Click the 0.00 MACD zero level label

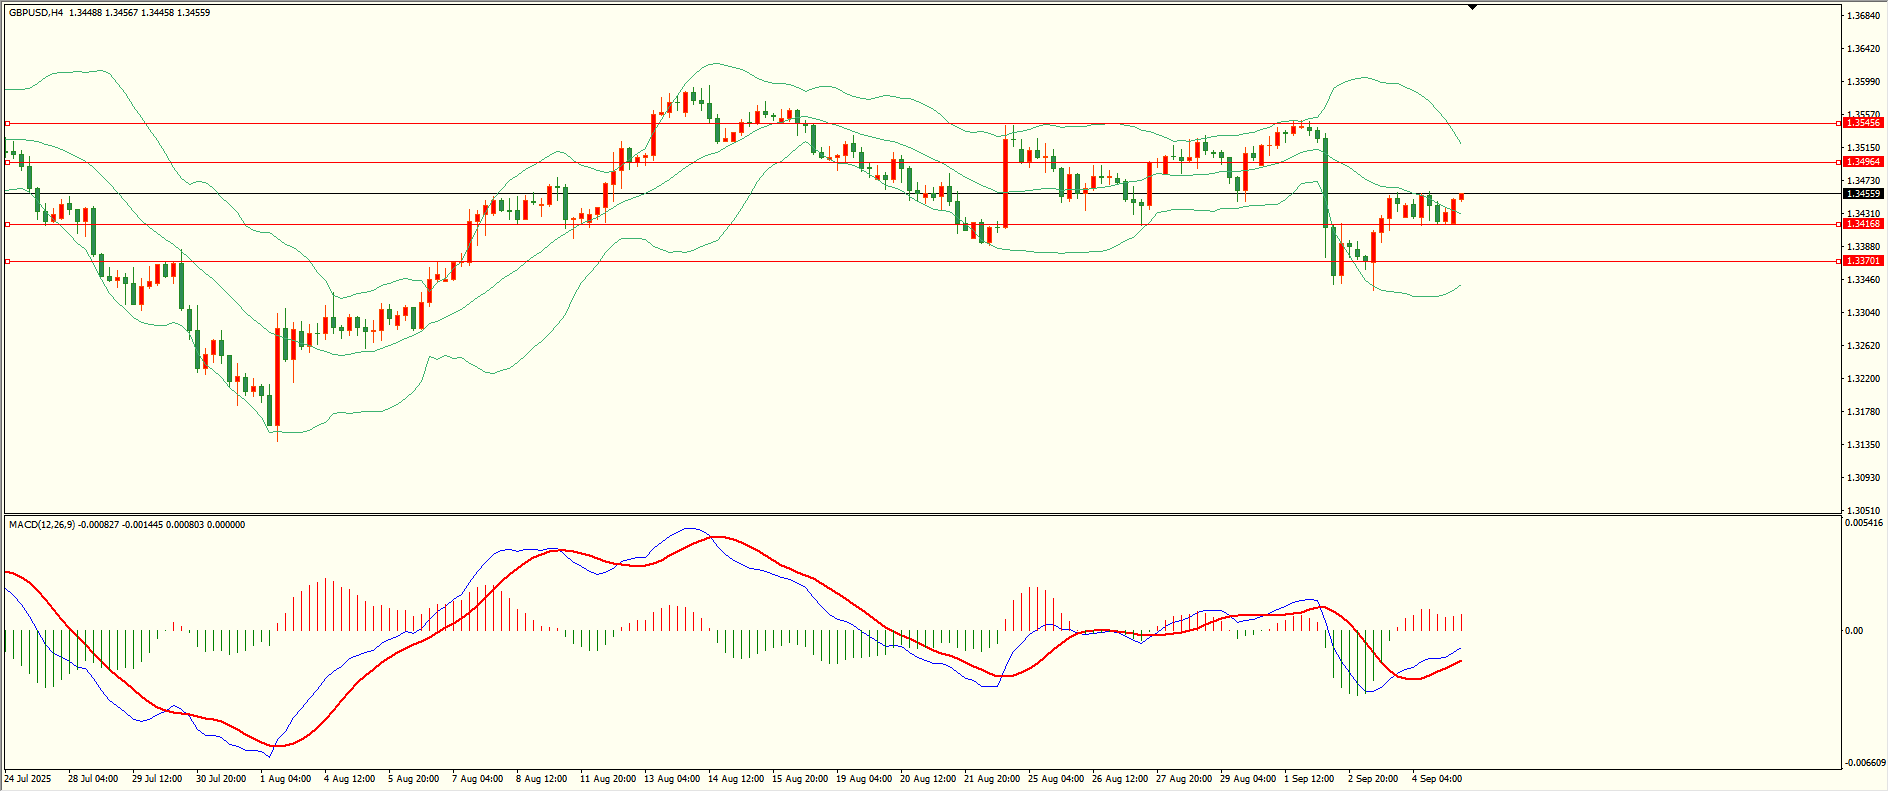click(x=1854, y=631)
